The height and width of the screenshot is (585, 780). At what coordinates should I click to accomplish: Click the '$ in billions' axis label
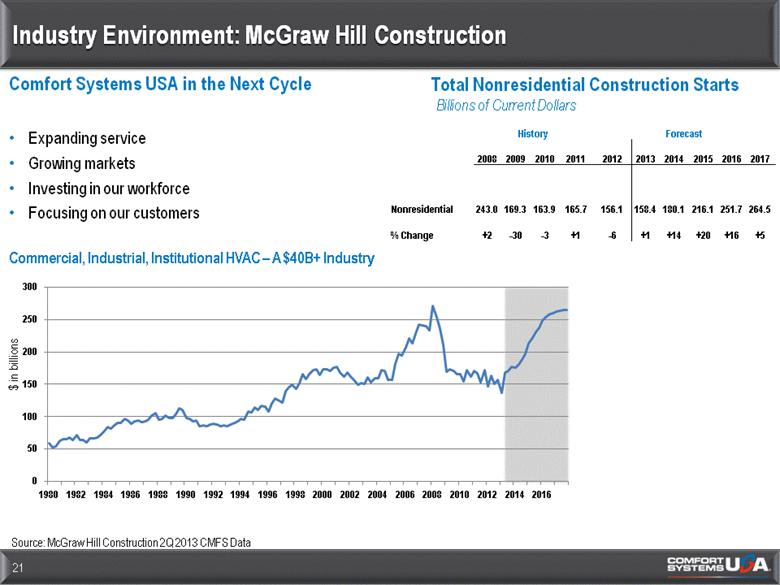[x=14, y=364]
